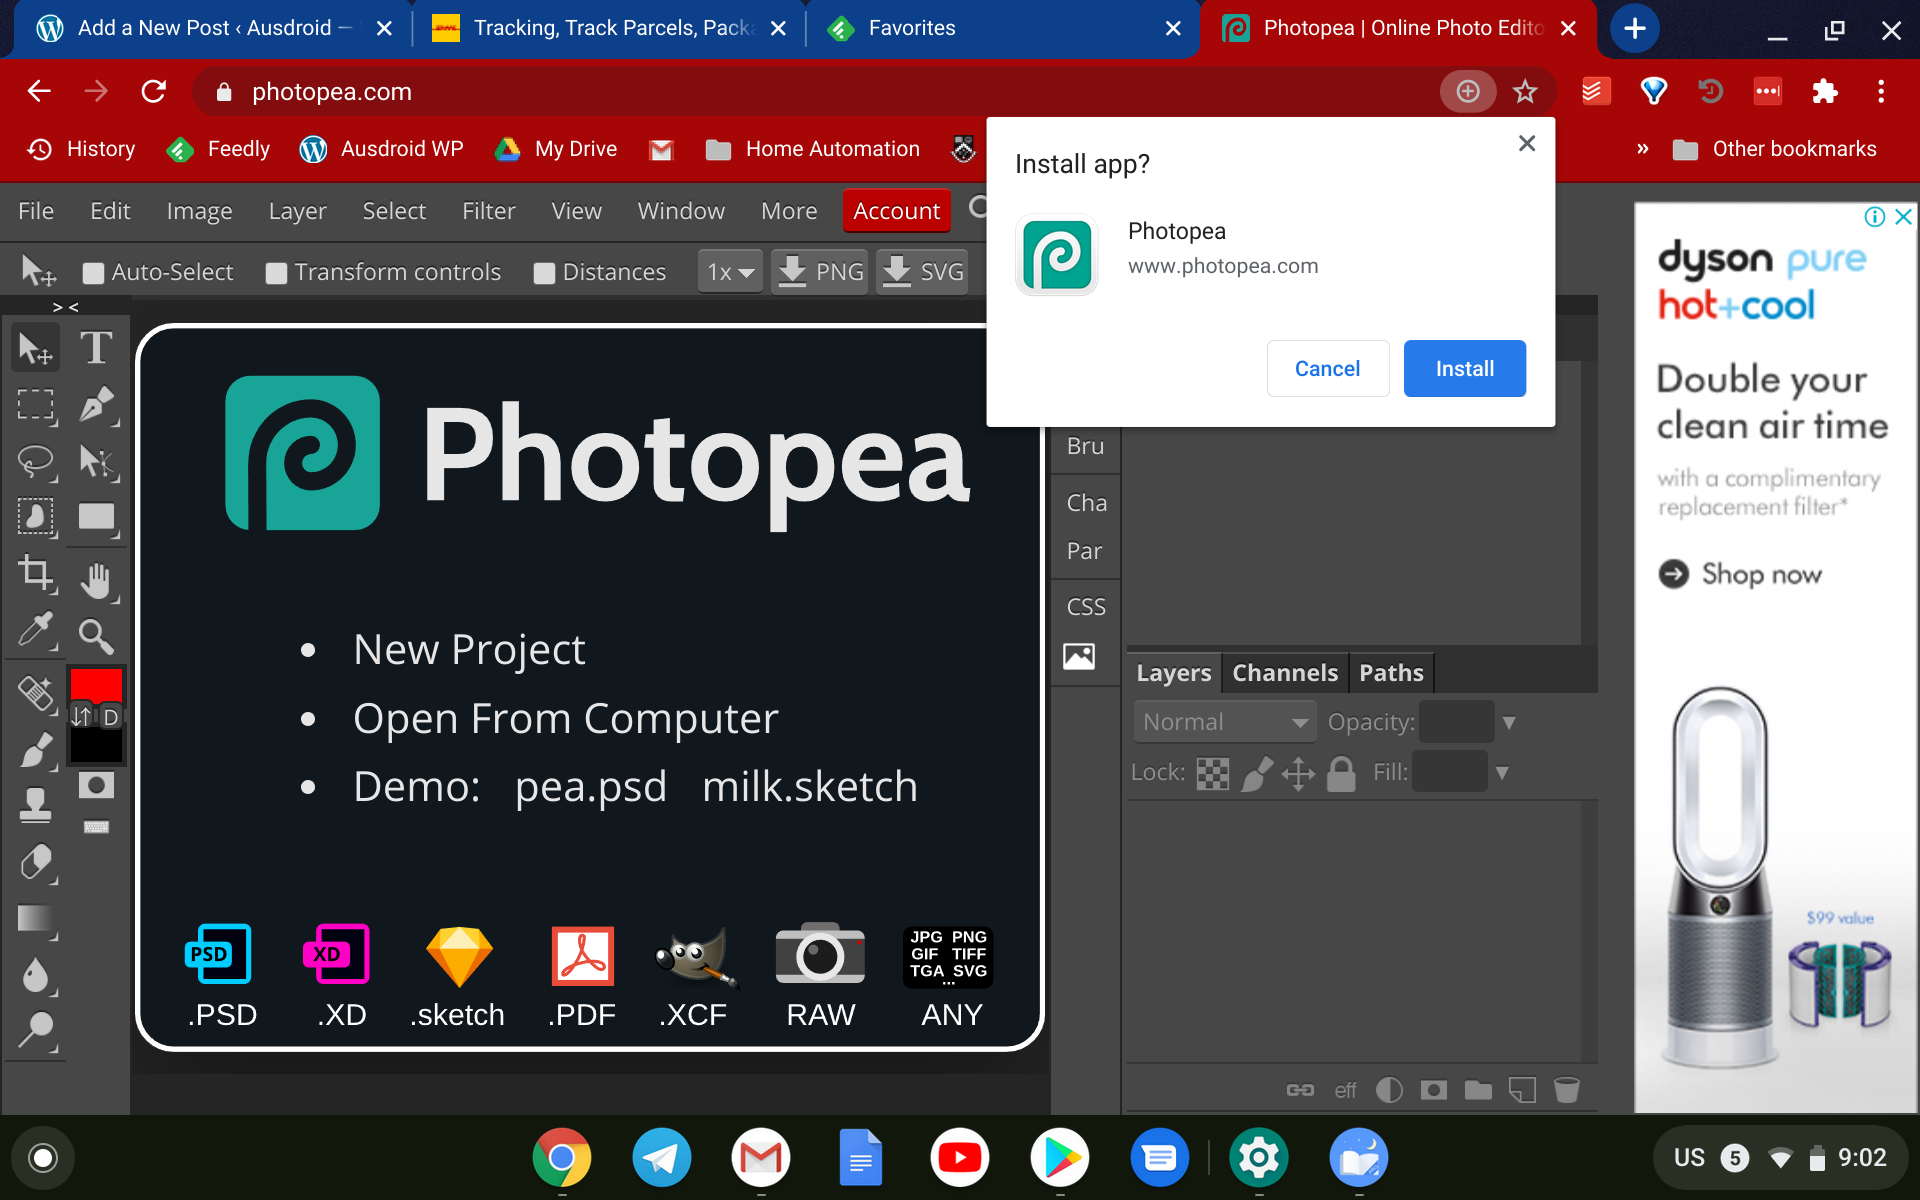
Task: Click the Account button
Action: pos(896,211)
